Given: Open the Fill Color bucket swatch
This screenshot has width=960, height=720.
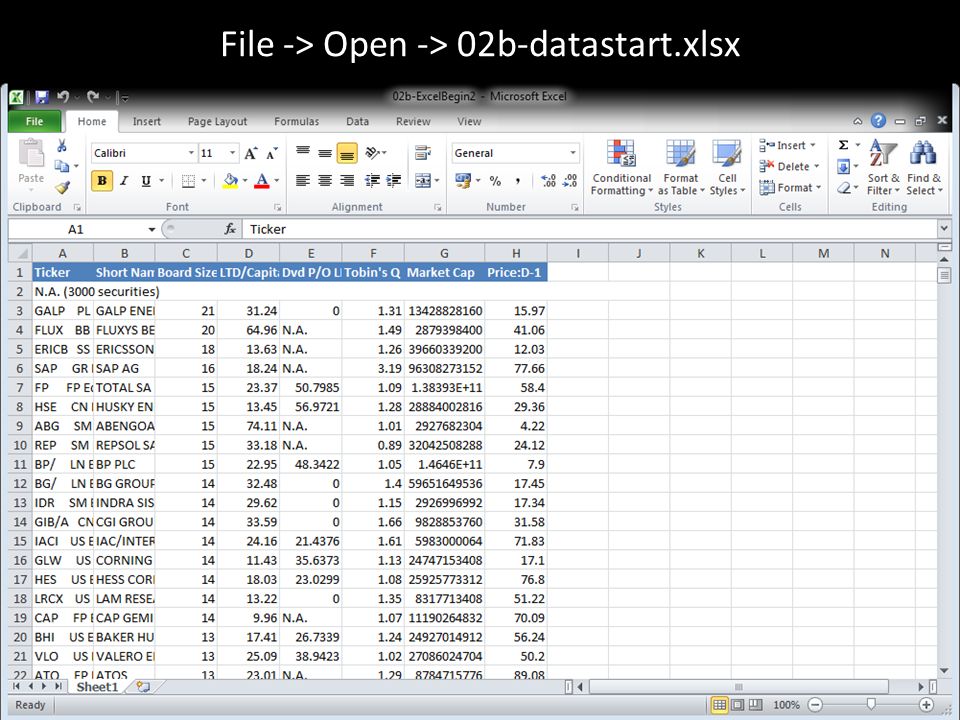Looking at the screenshot, I should 230,181.
